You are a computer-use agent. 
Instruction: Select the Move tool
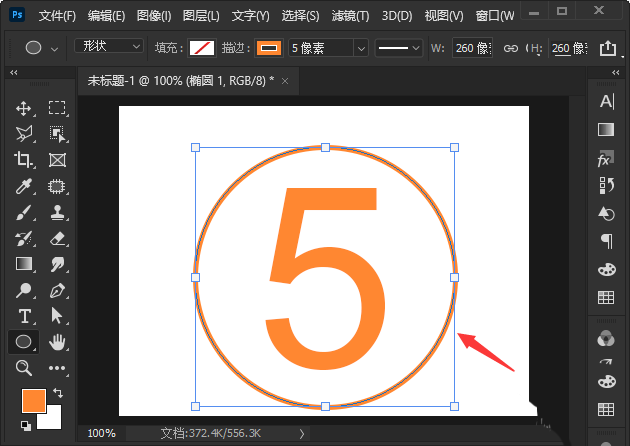tap(24, 108)
